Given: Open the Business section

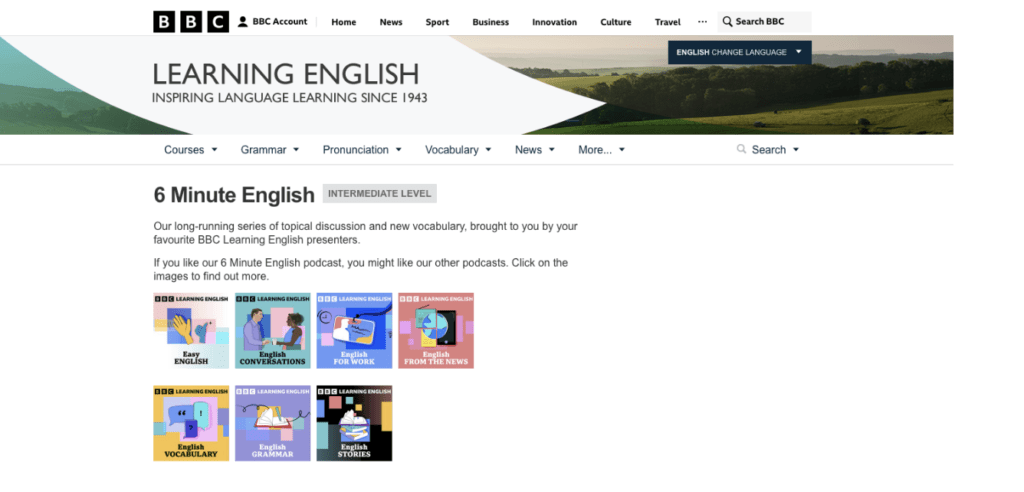Looking at the screenshot, I should [x=490, y=22].
